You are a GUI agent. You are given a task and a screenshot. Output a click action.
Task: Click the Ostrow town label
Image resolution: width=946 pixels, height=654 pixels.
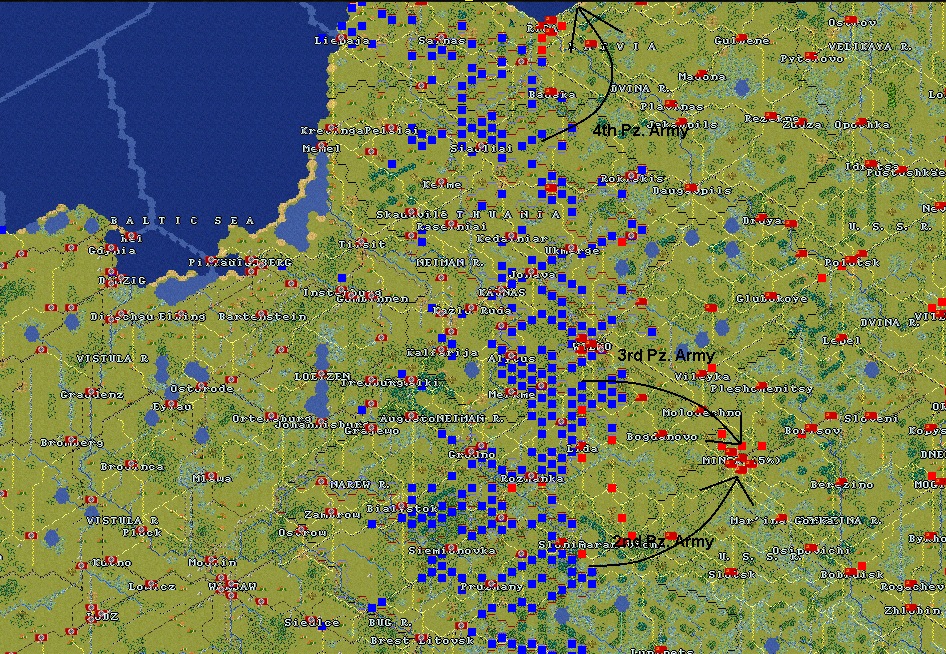[302, 533]
